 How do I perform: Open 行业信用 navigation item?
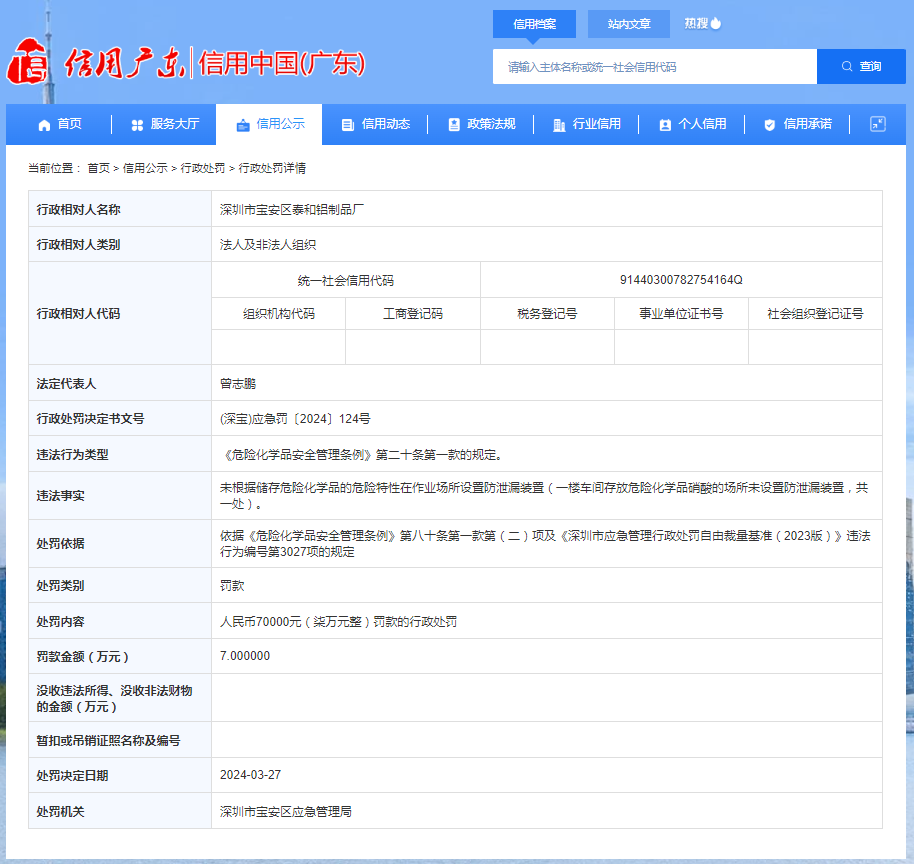tap(587, 124)
